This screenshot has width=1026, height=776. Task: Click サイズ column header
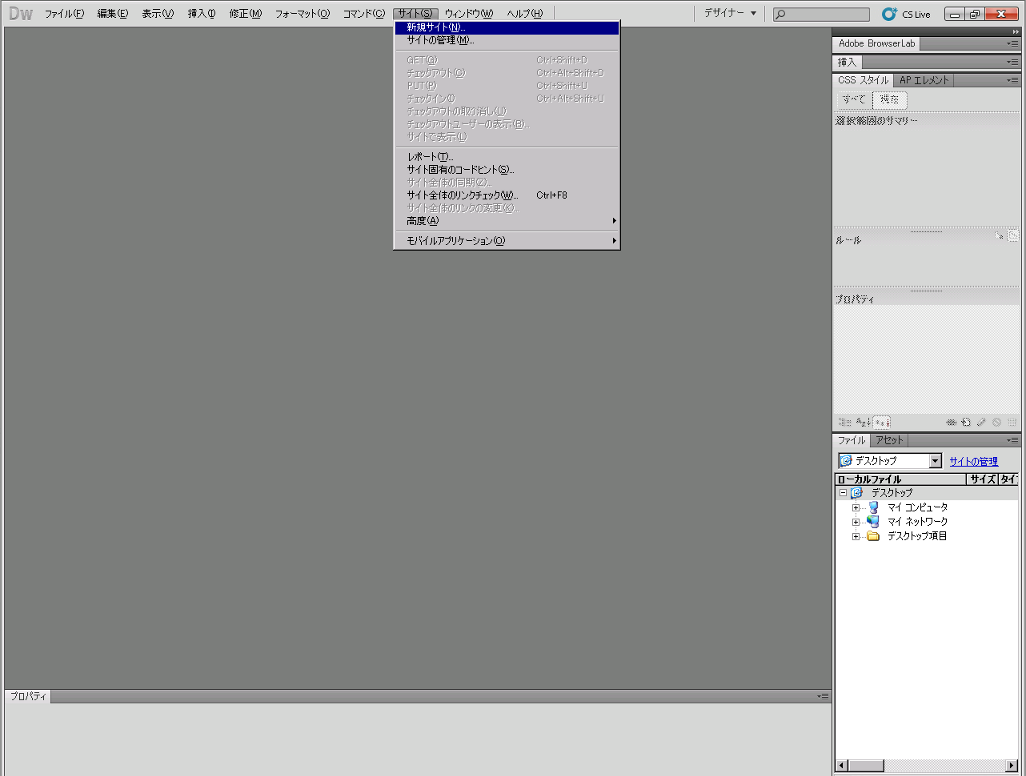983,479
